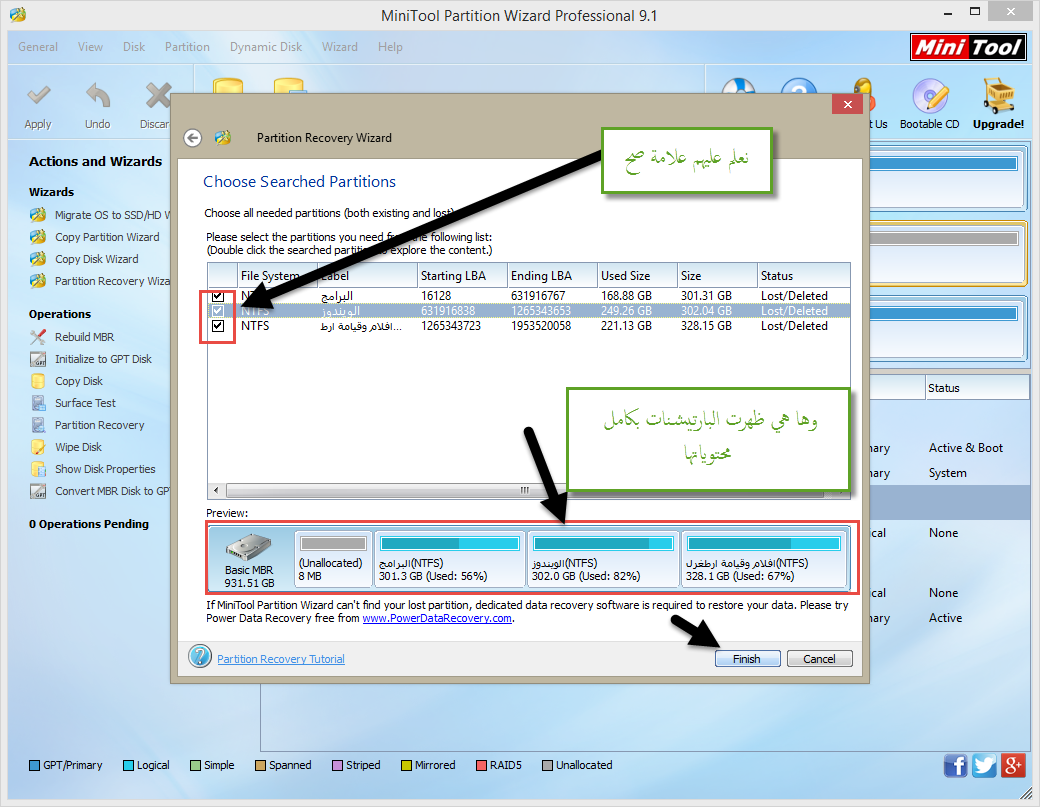Click the Finish button

click(x=748, y=658)
